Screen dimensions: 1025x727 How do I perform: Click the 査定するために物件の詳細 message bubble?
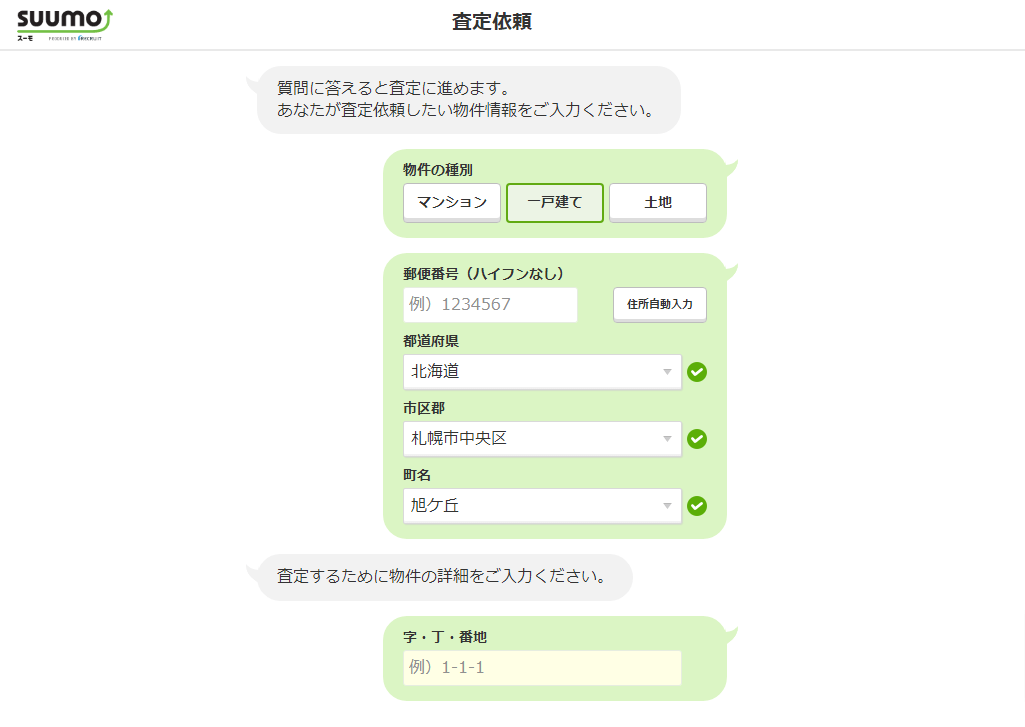pos(444,577)
